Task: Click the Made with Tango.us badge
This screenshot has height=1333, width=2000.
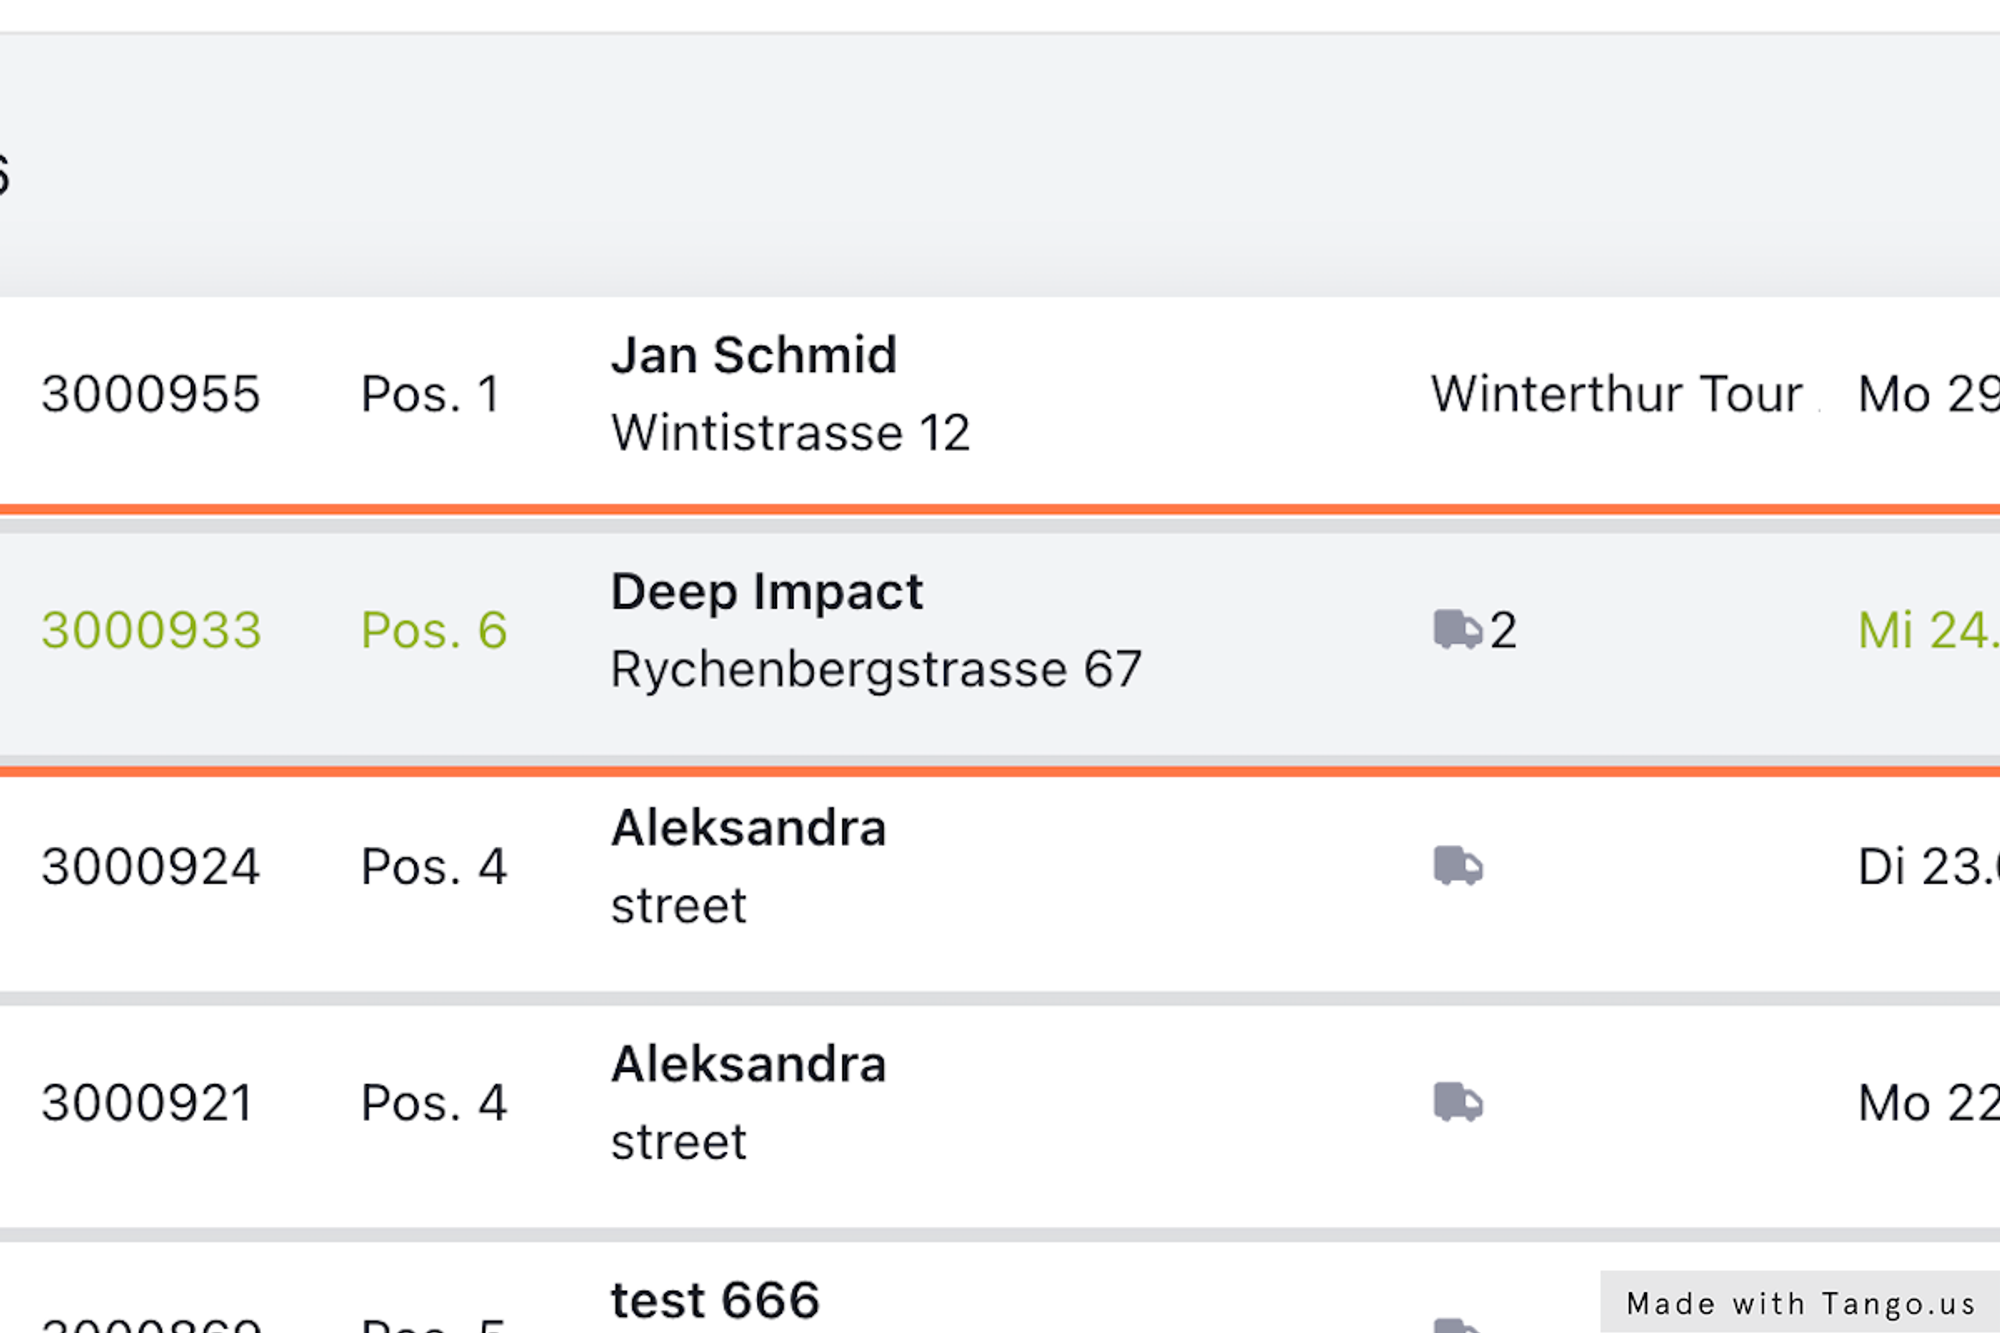Action: 1800,1303
